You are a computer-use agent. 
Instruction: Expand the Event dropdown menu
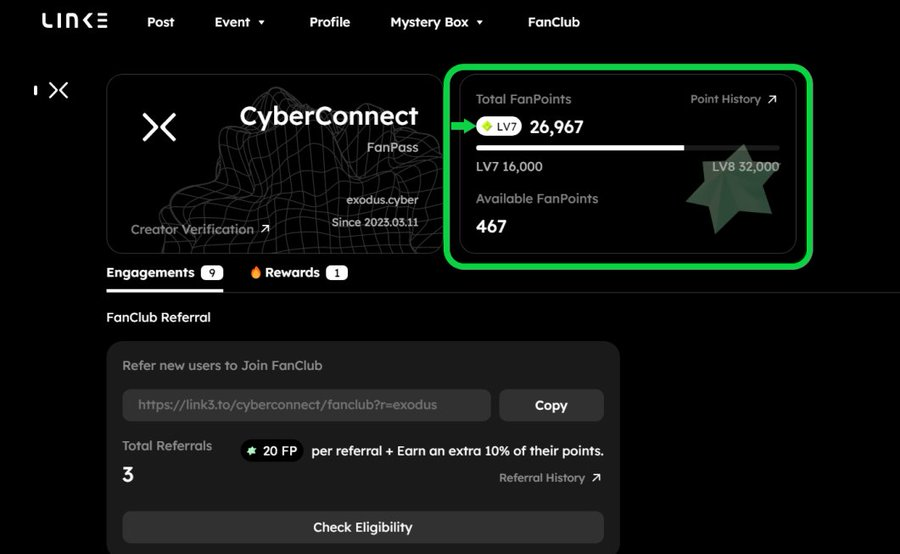coord(240,22)
